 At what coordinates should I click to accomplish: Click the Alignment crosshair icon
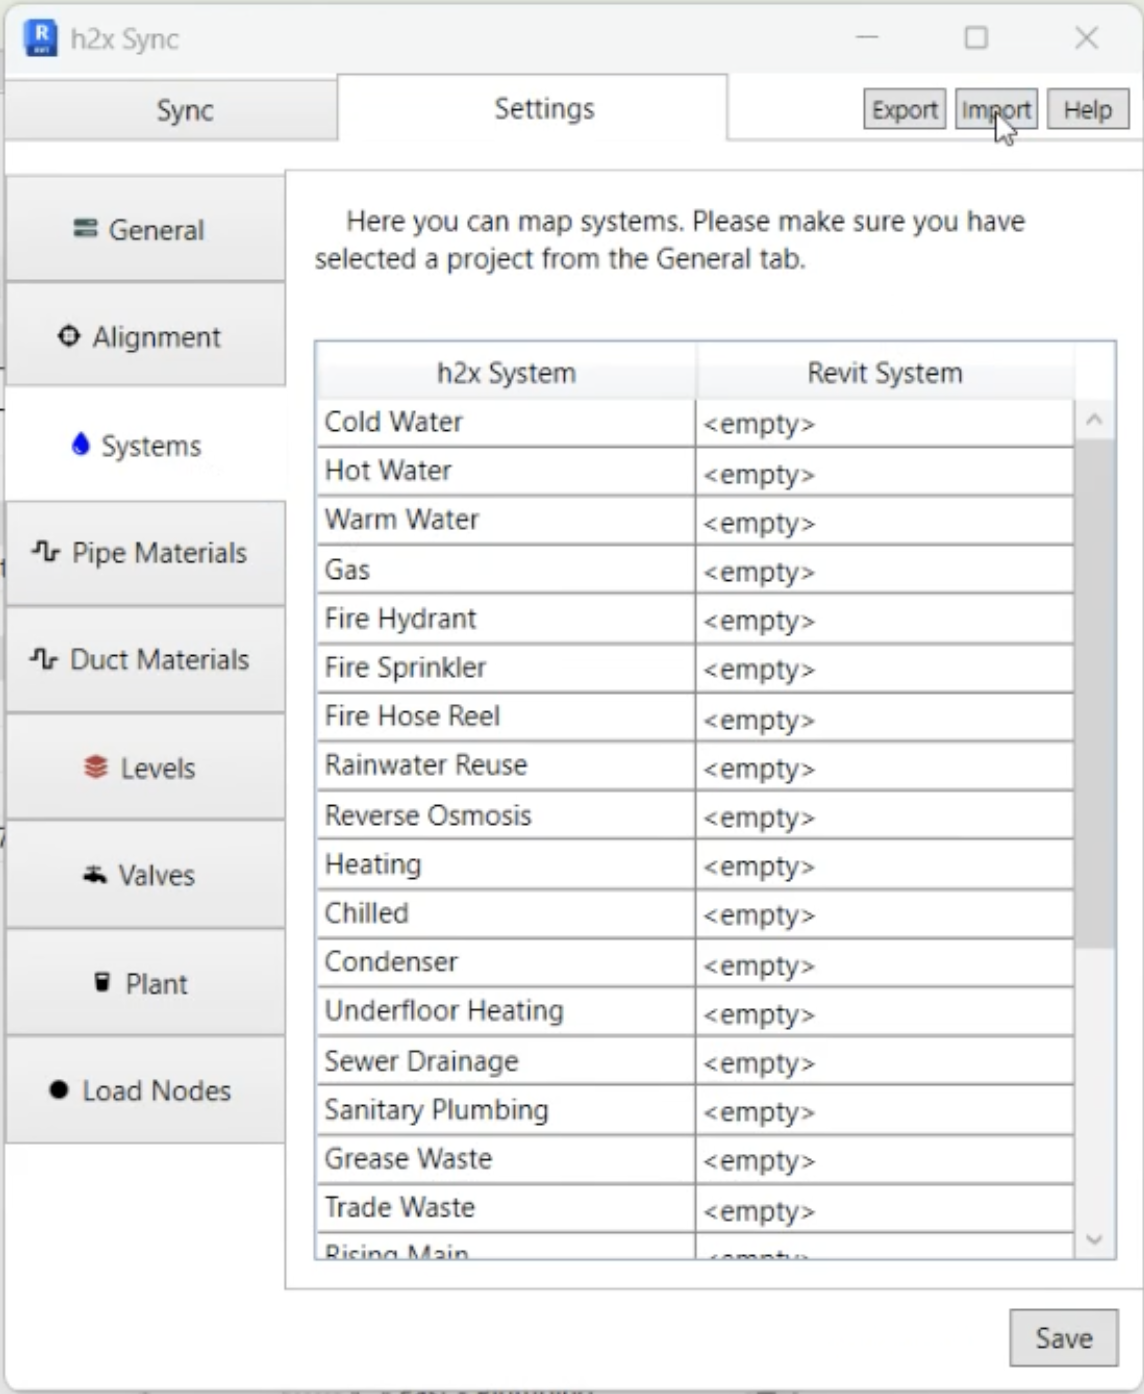click(x=69, y=336)
